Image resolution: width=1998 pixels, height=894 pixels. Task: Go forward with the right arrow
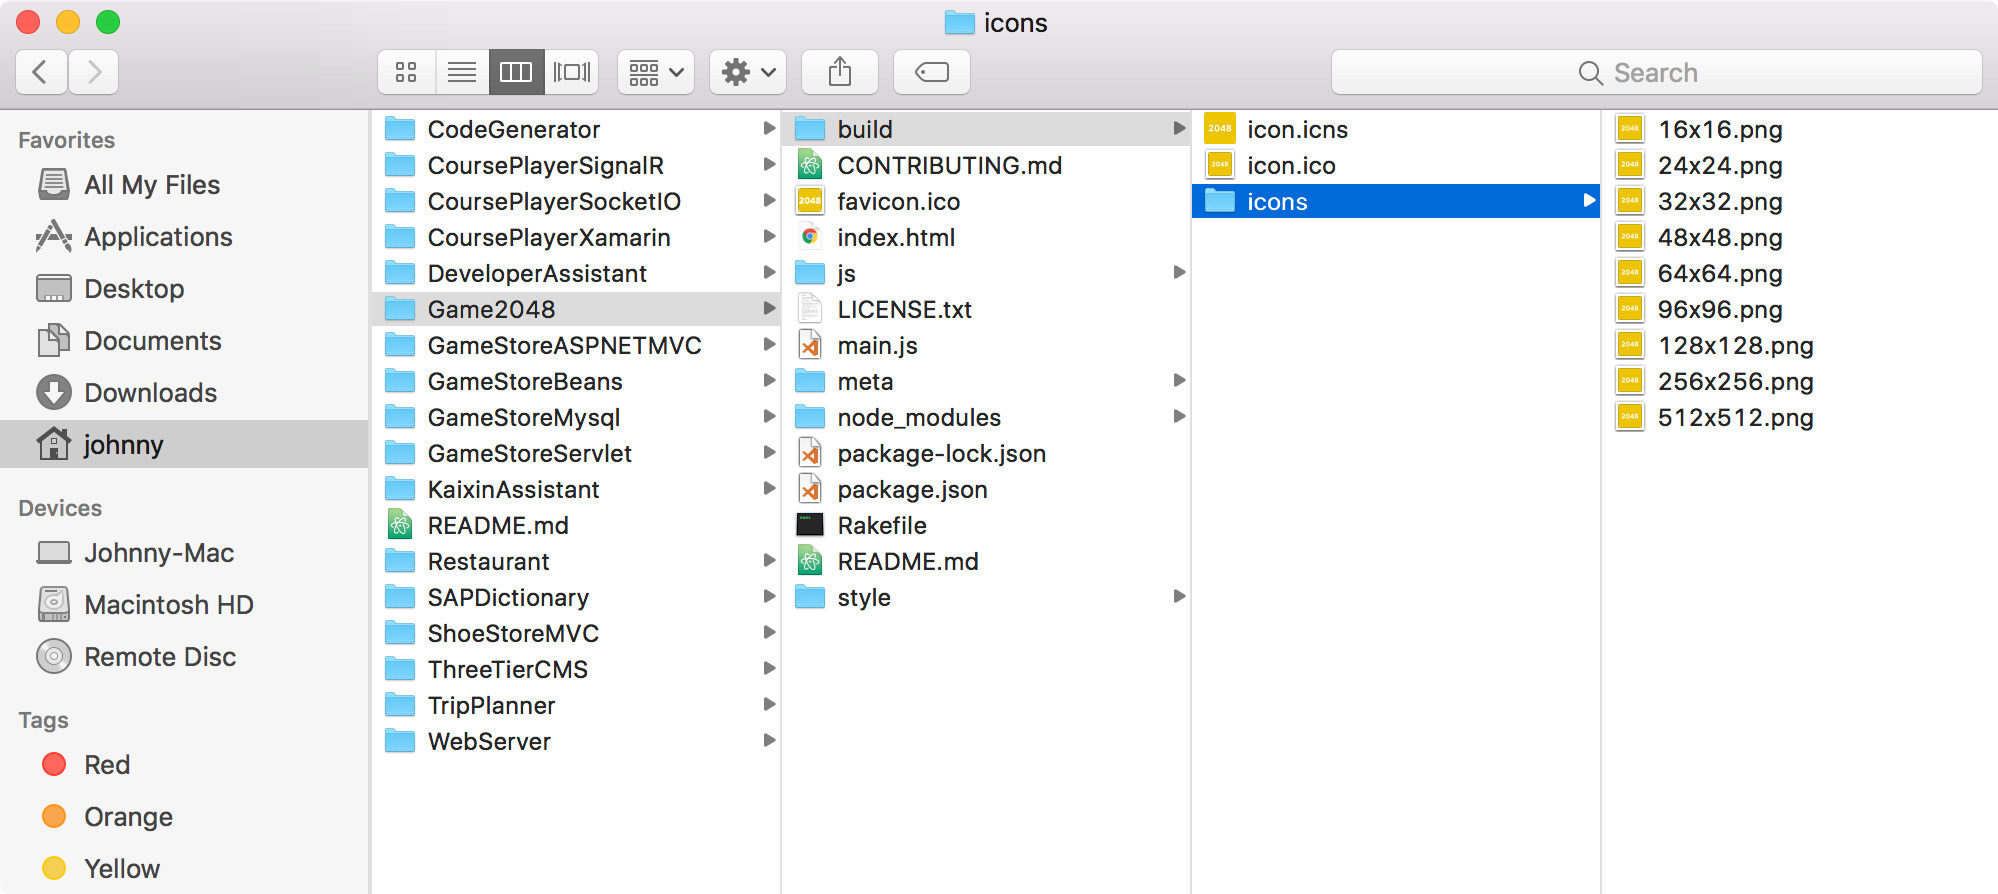point(94,72)
